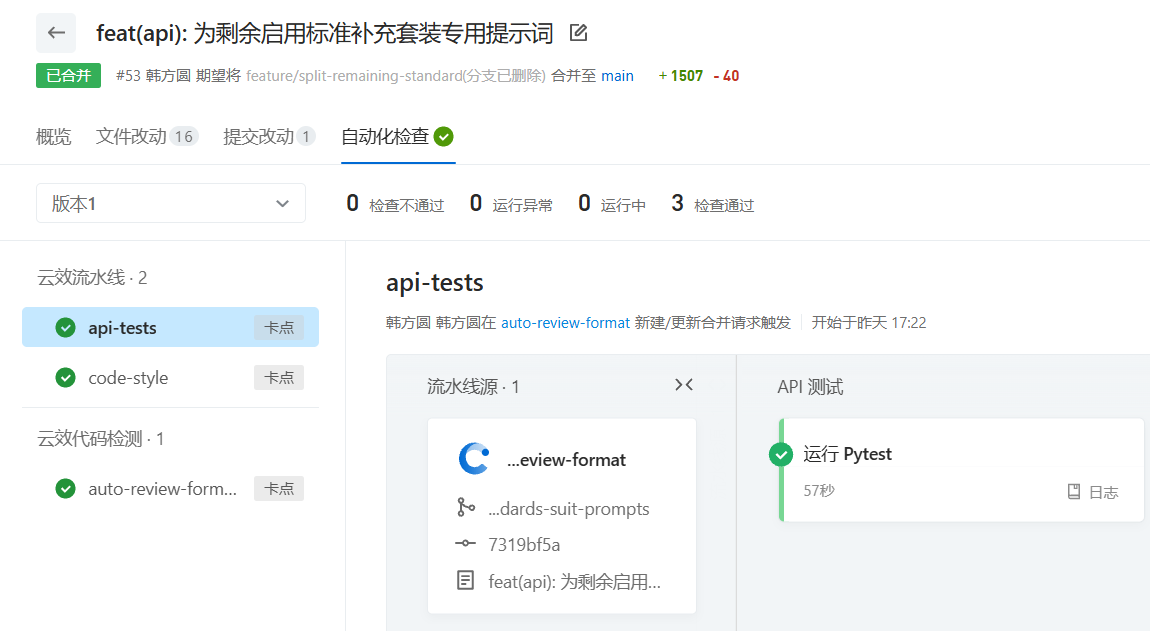Click the API 测试 stage heading

810,387
